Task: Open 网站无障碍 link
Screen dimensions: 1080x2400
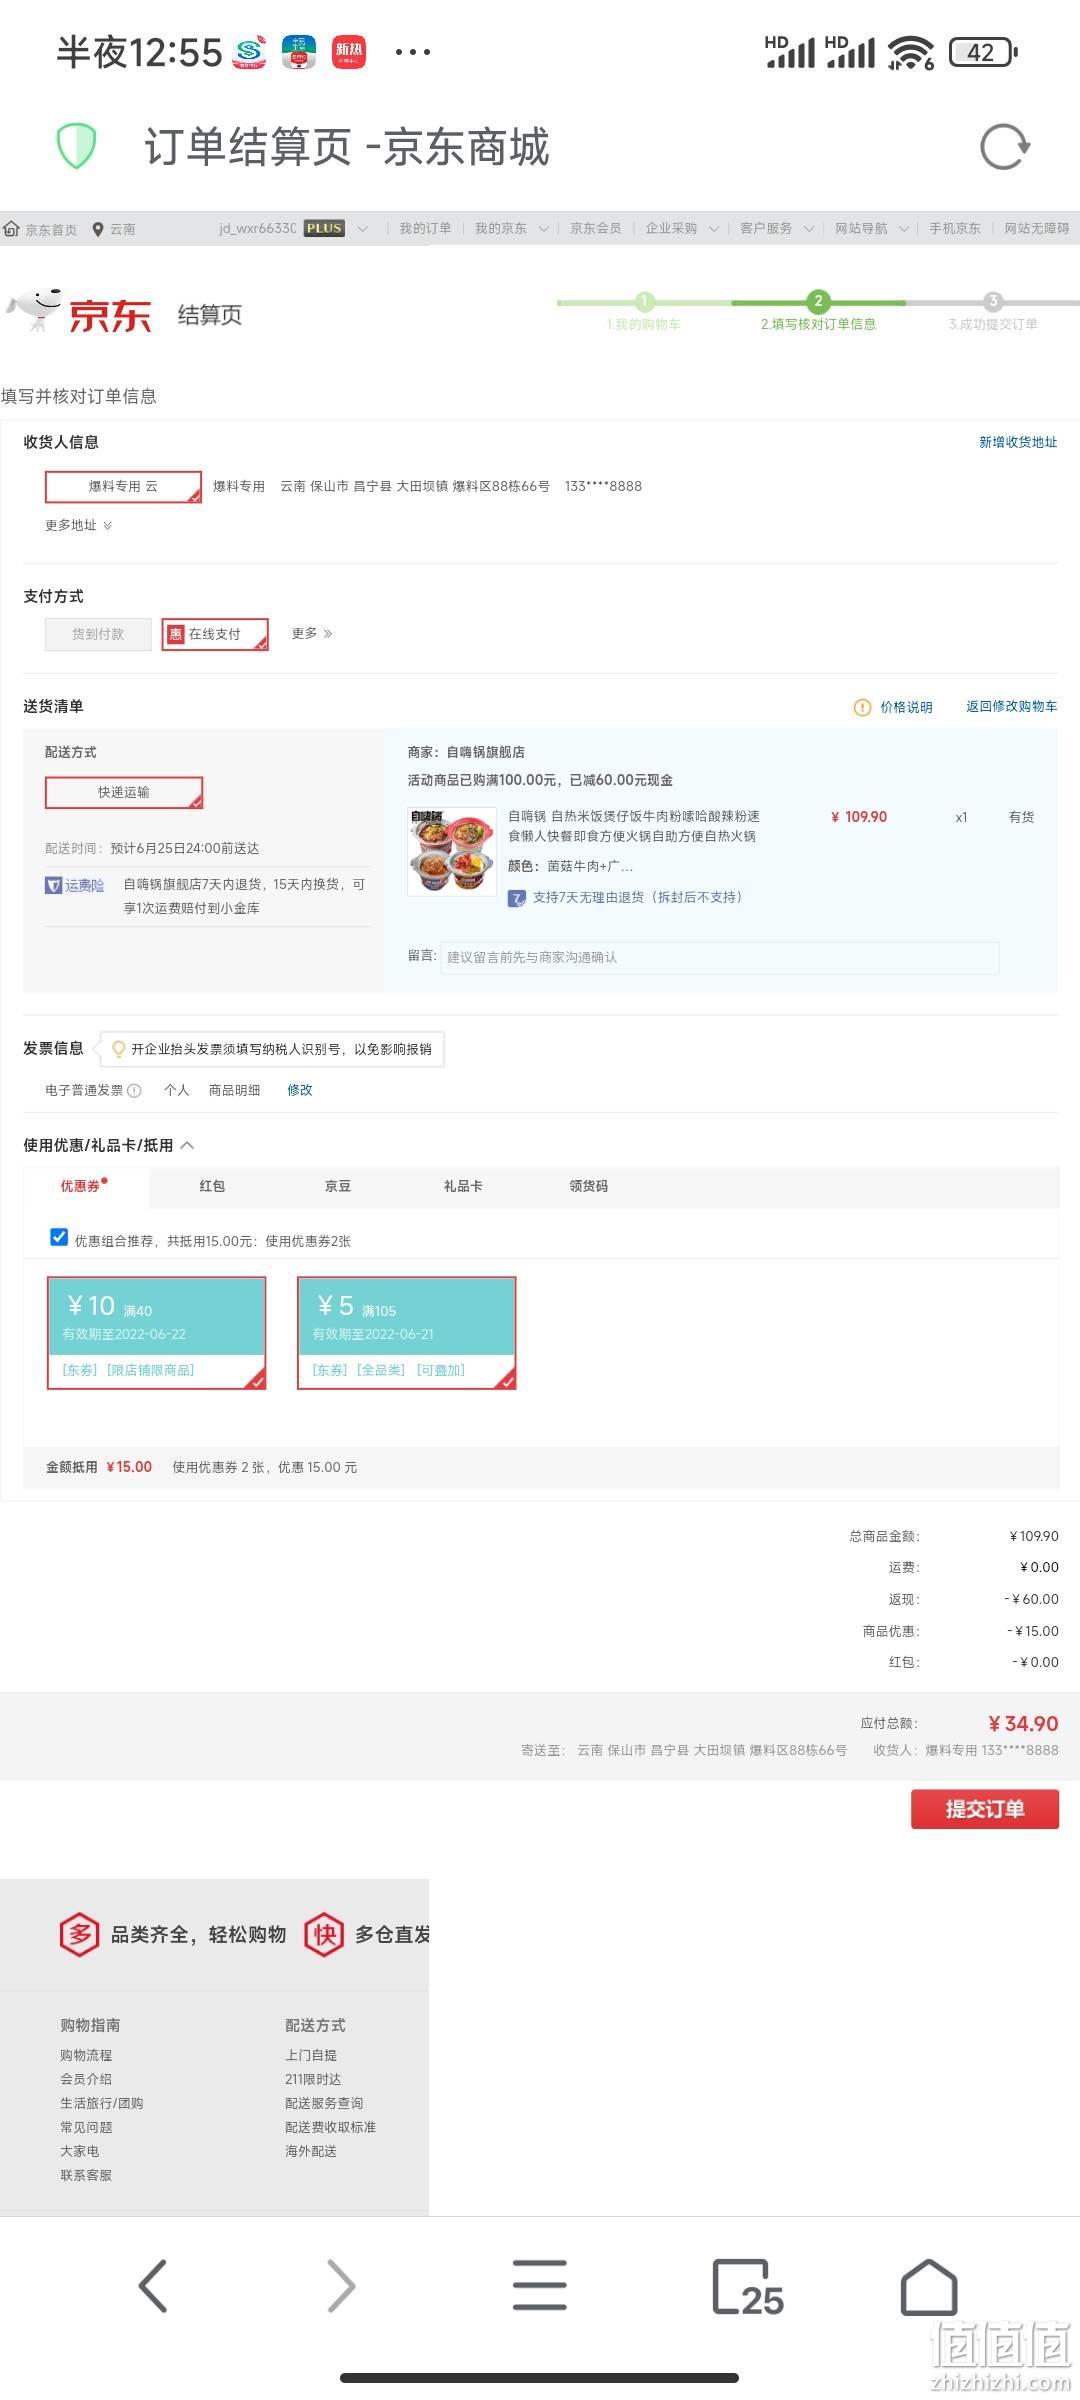Action: coord(1037,229)
